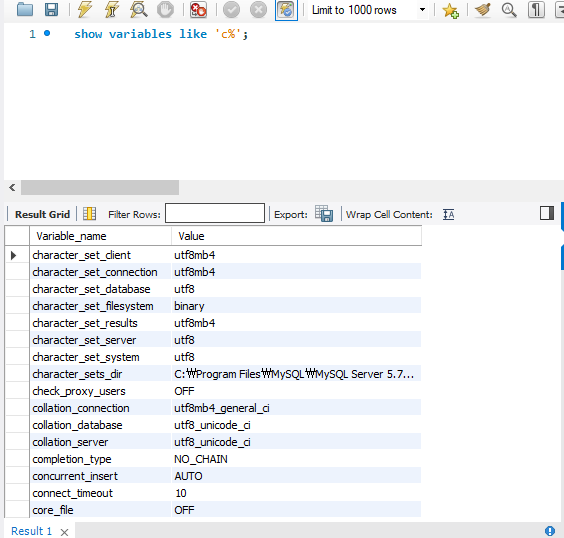Add query to favorites star icon
This screenshot has width=564, height=538.
click(450, 10)
